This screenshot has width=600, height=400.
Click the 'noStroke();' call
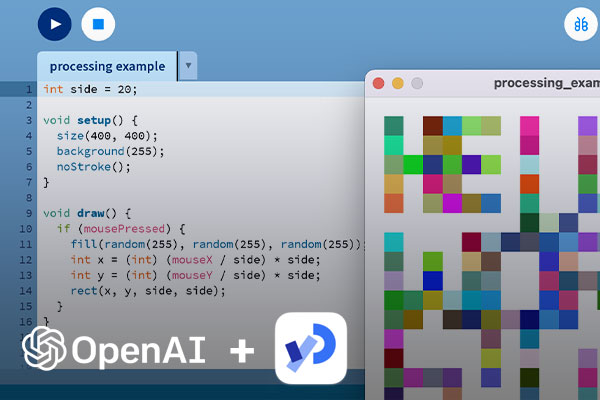(x=94, y=167)
